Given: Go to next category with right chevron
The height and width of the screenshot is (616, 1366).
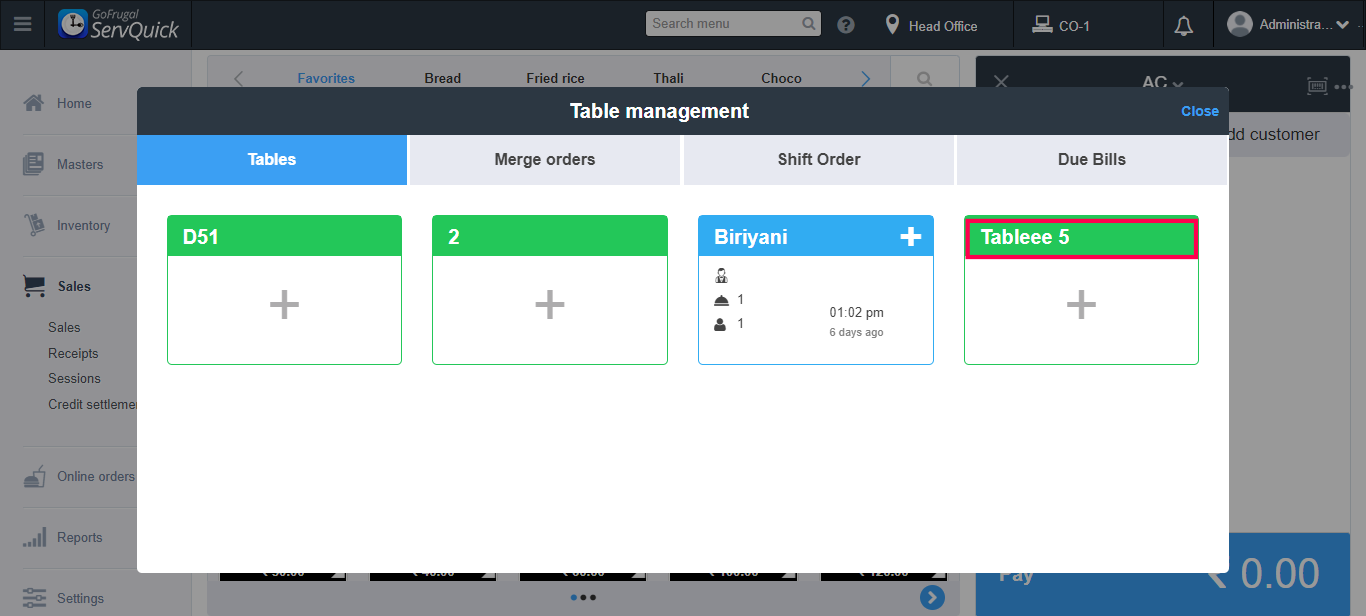Looking at the screenshot, I should [x=866, y=78].
